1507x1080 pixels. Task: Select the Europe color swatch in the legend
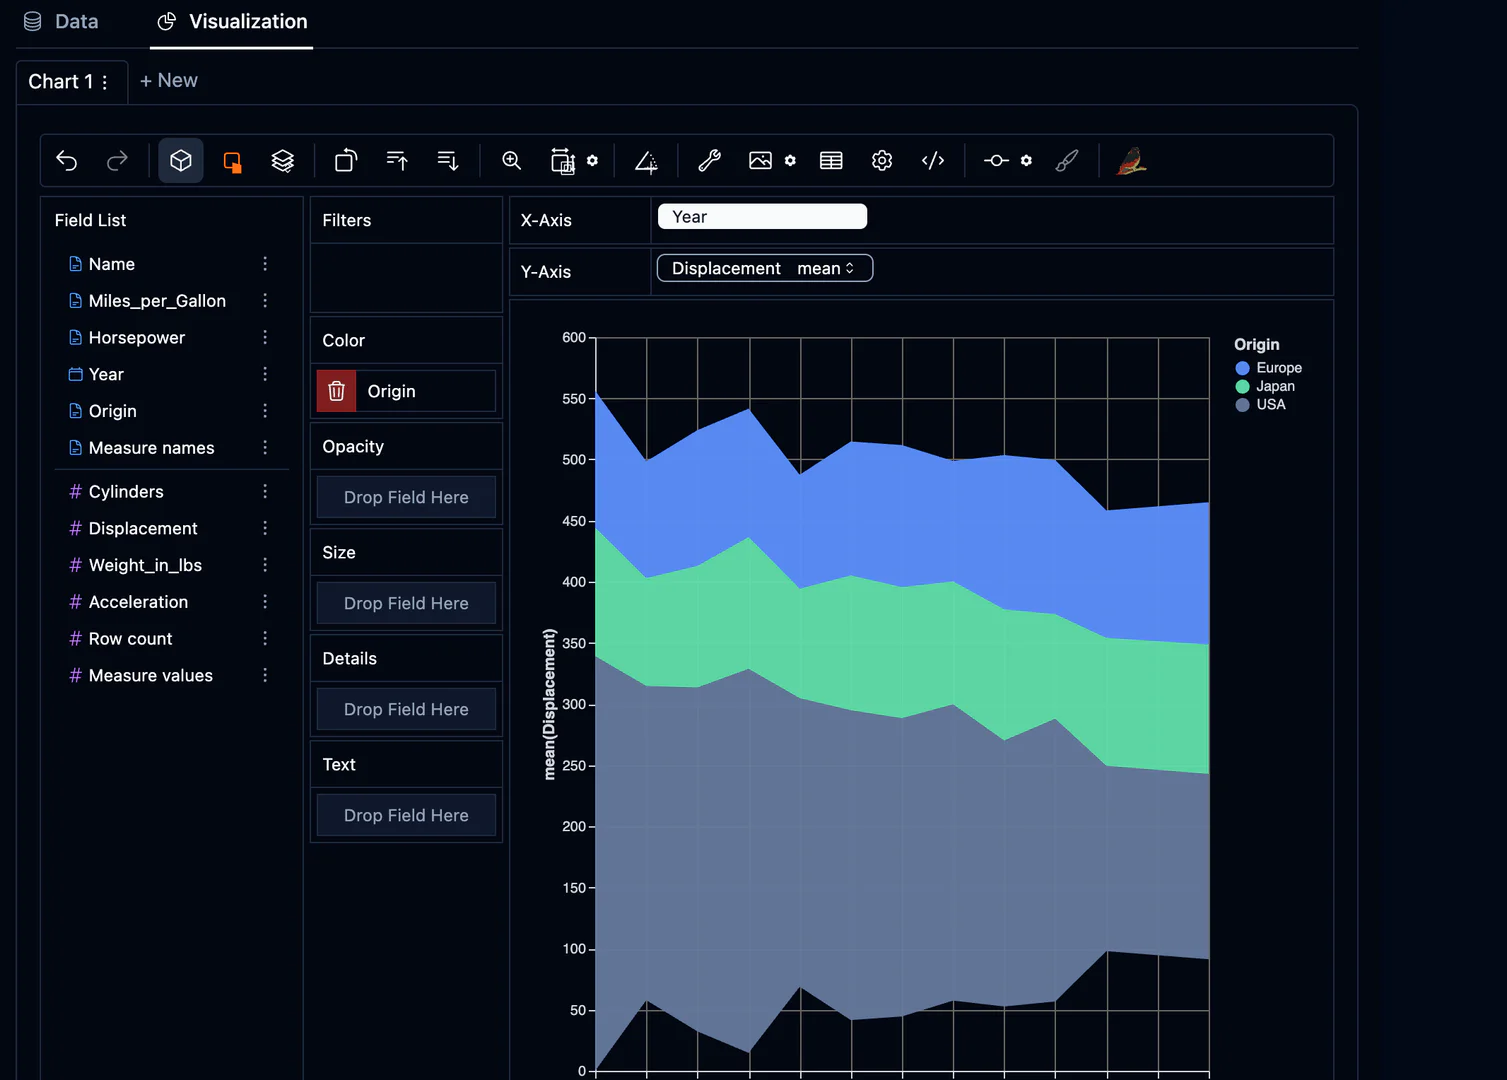(x=1241, y=367)
